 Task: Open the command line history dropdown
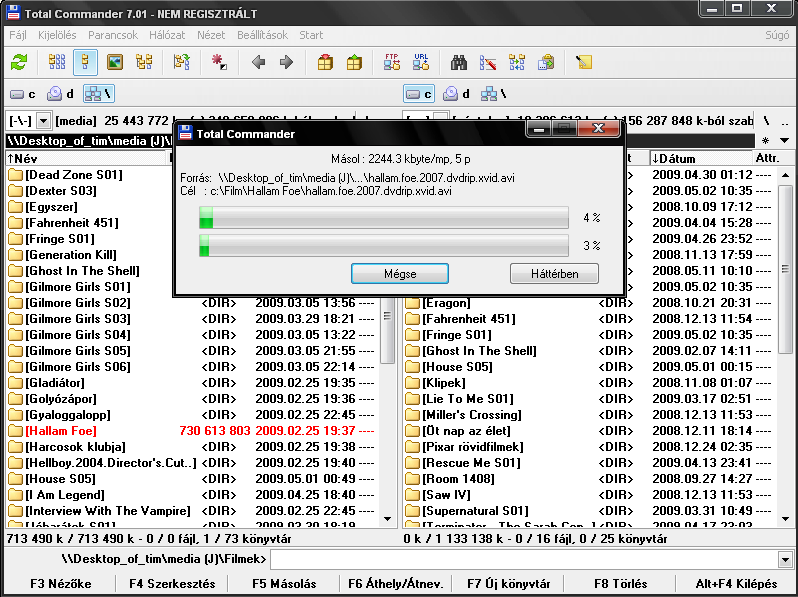[x=784, y=560]
